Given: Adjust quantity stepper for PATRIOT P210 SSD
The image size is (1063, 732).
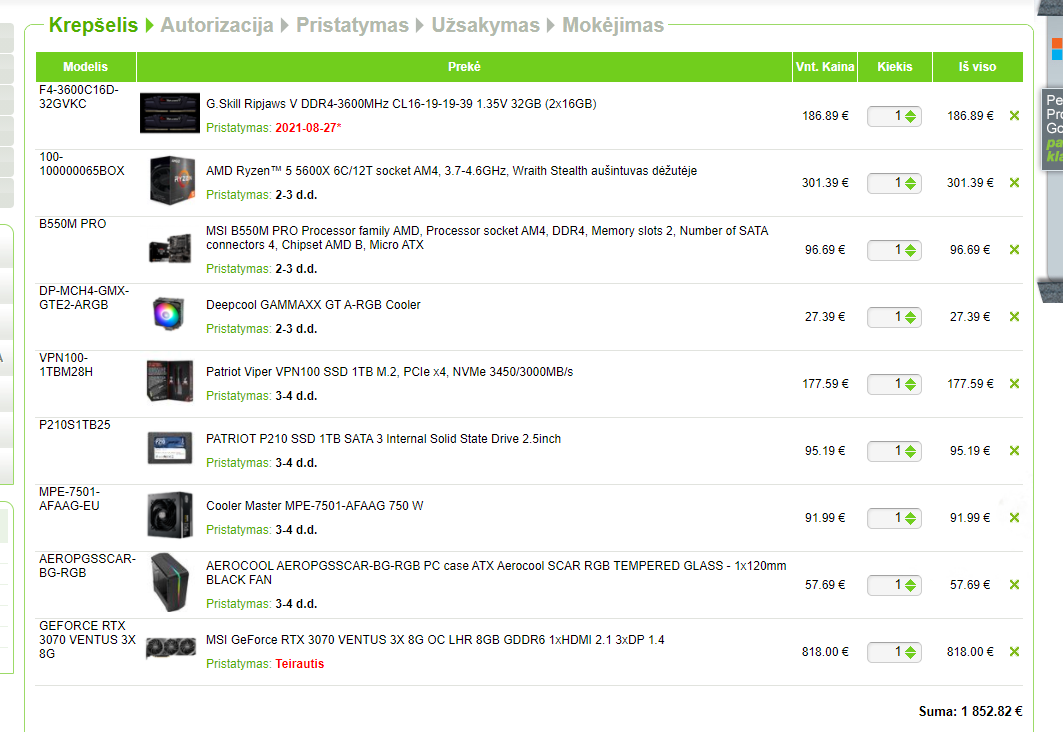Looking at the screenshot, I should (910, 451).
